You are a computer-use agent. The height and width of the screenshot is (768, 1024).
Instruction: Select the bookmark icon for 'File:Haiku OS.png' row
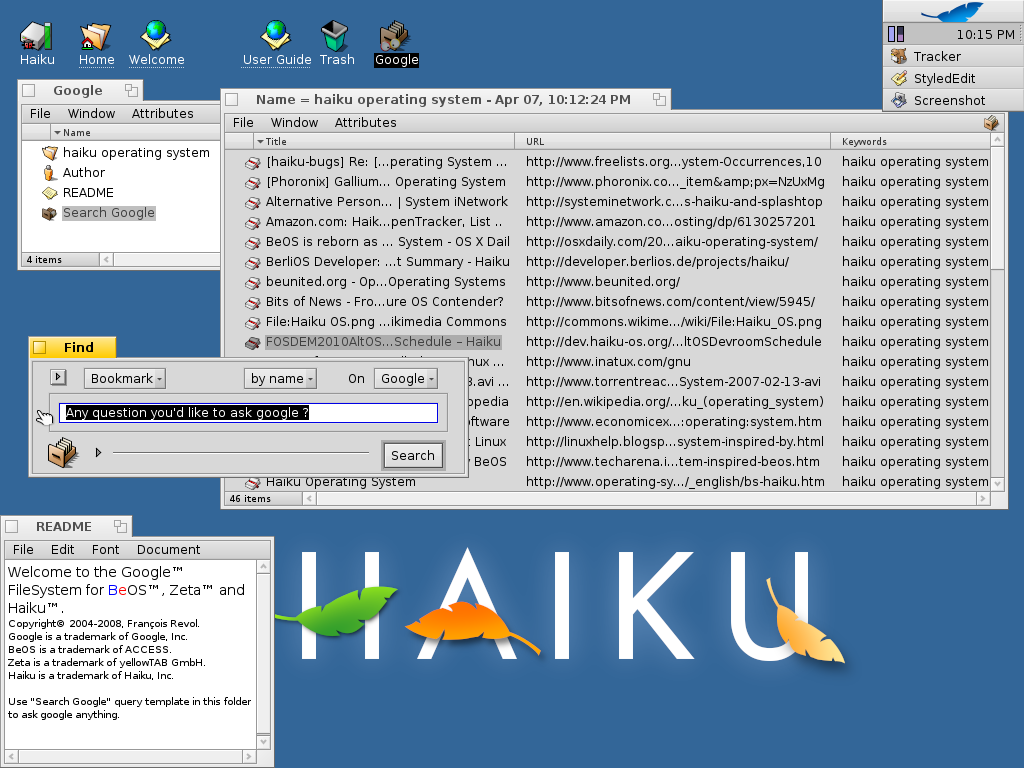(x=253, y=323)
